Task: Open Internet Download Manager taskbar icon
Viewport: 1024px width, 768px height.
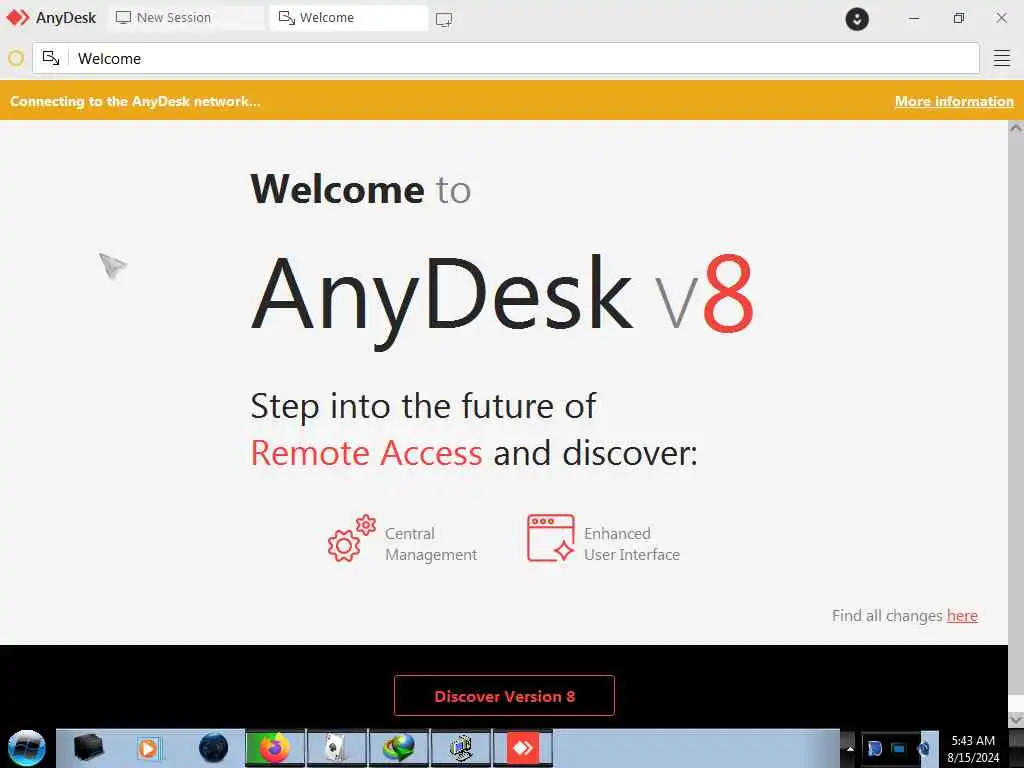Action: coord(398,748)
